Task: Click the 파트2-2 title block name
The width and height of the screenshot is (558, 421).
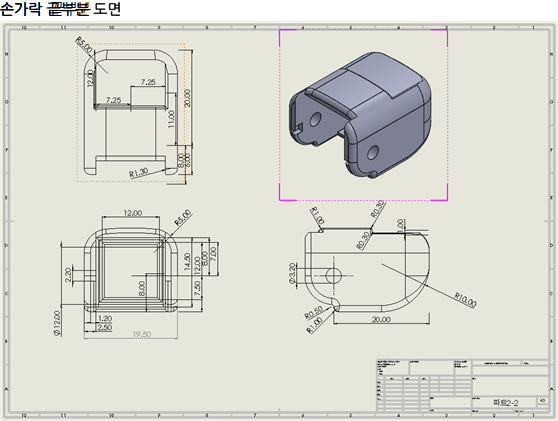Action: coord(505,403)
